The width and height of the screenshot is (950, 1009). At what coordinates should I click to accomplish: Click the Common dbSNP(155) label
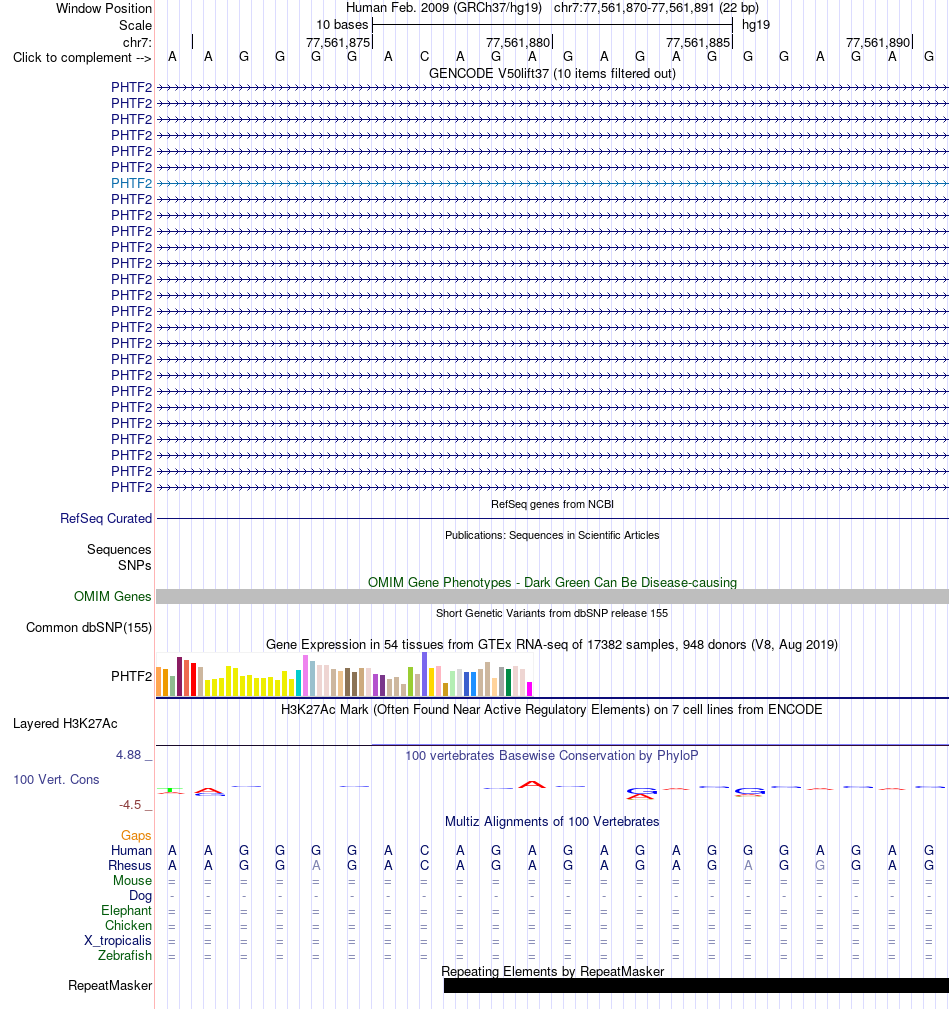(x=89, y=627)
